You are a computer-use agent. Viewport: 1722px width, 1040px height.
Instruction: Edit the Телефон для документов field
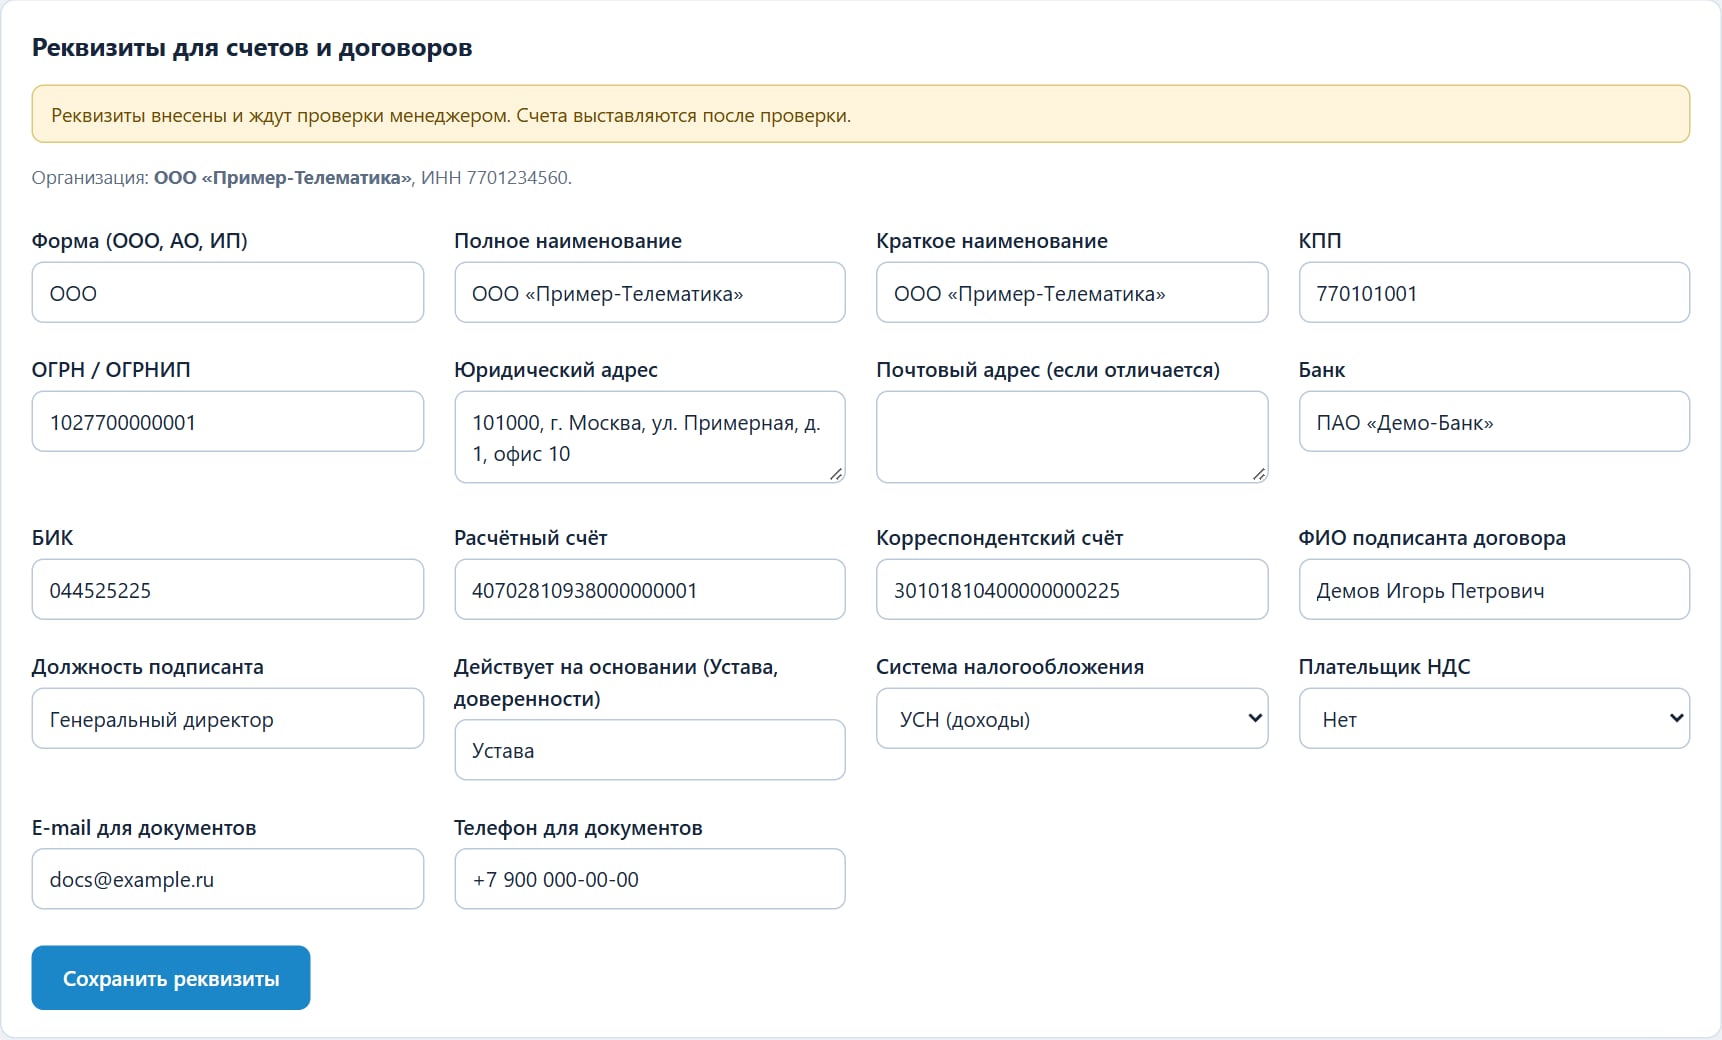point(650,879)
